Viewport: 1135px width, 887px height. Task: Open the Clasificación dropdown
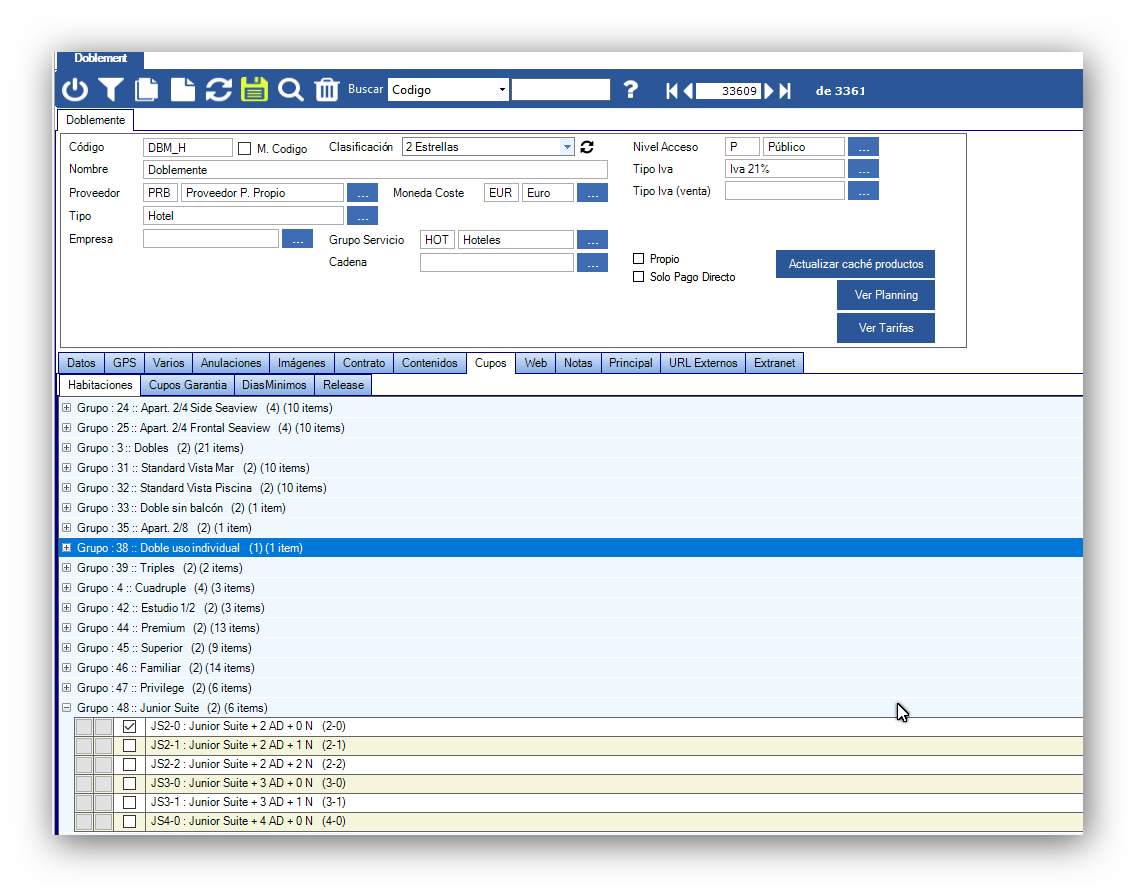567,147
